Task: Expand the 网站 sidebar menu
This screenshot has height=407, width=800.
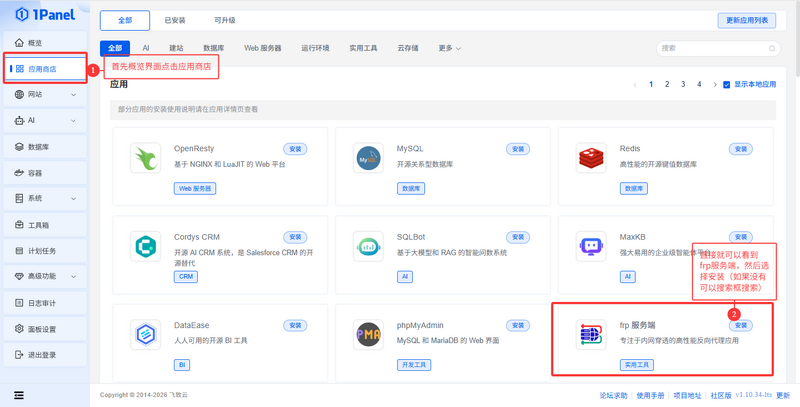Action: pyautogui.click(x=44, y=94)
